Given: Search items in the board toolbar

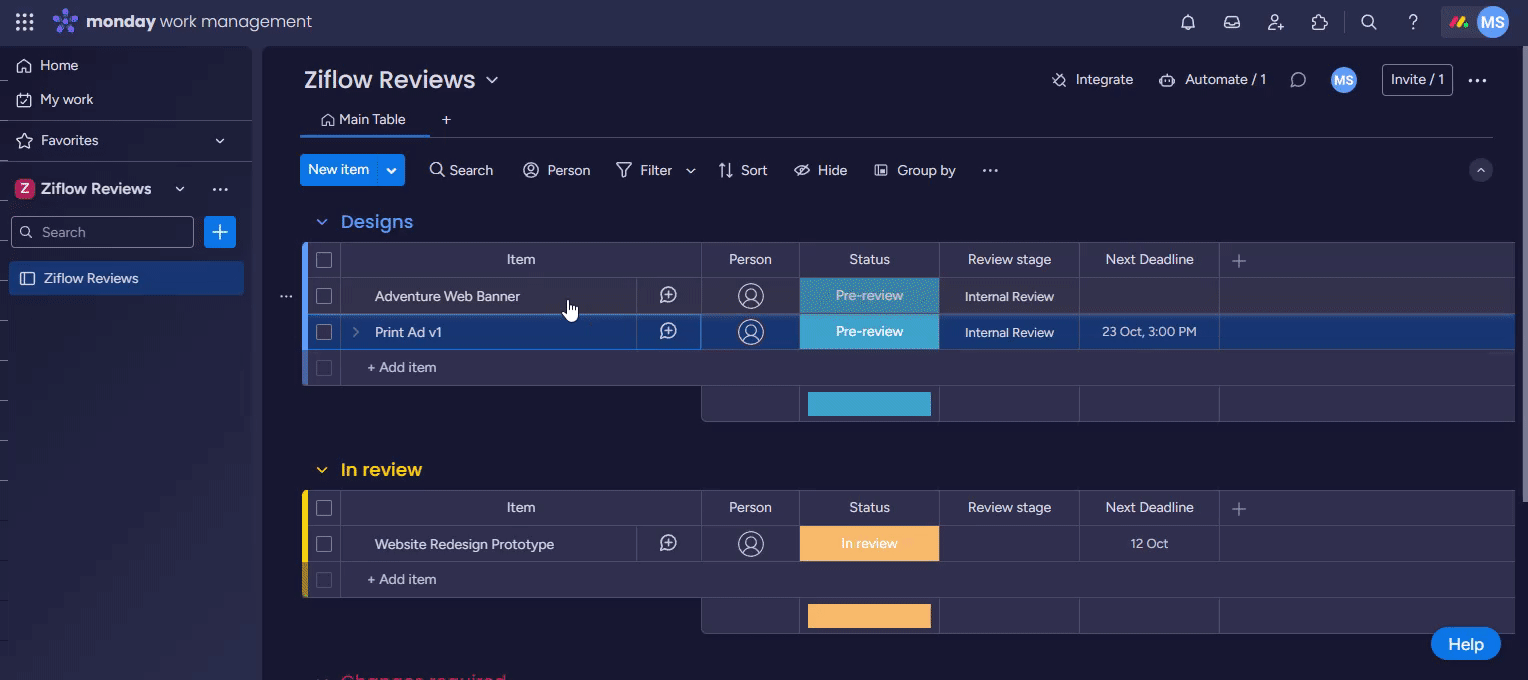Looking at the screenshot, I should click(461, 170).
